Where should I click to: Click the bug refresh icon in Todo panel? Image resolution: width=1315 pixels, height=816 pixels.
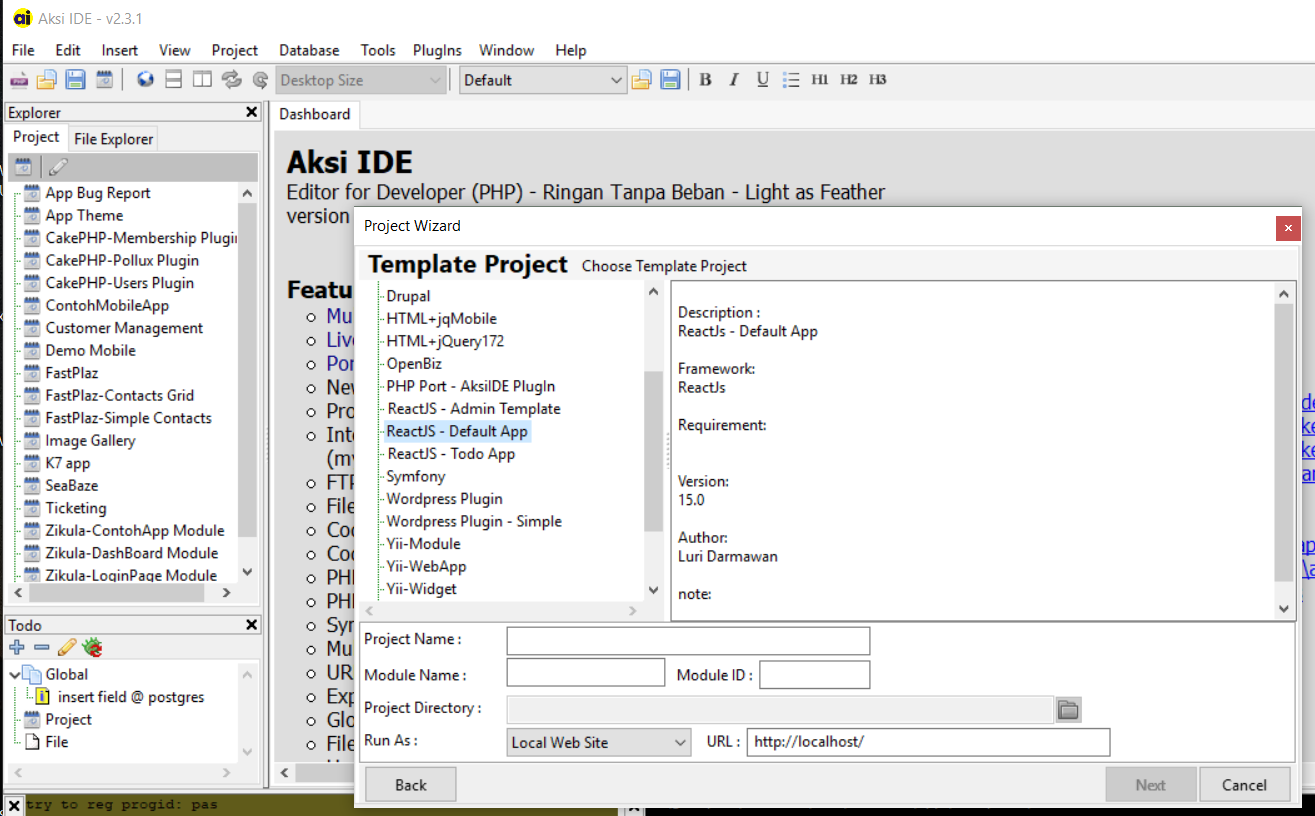point(92,647)
